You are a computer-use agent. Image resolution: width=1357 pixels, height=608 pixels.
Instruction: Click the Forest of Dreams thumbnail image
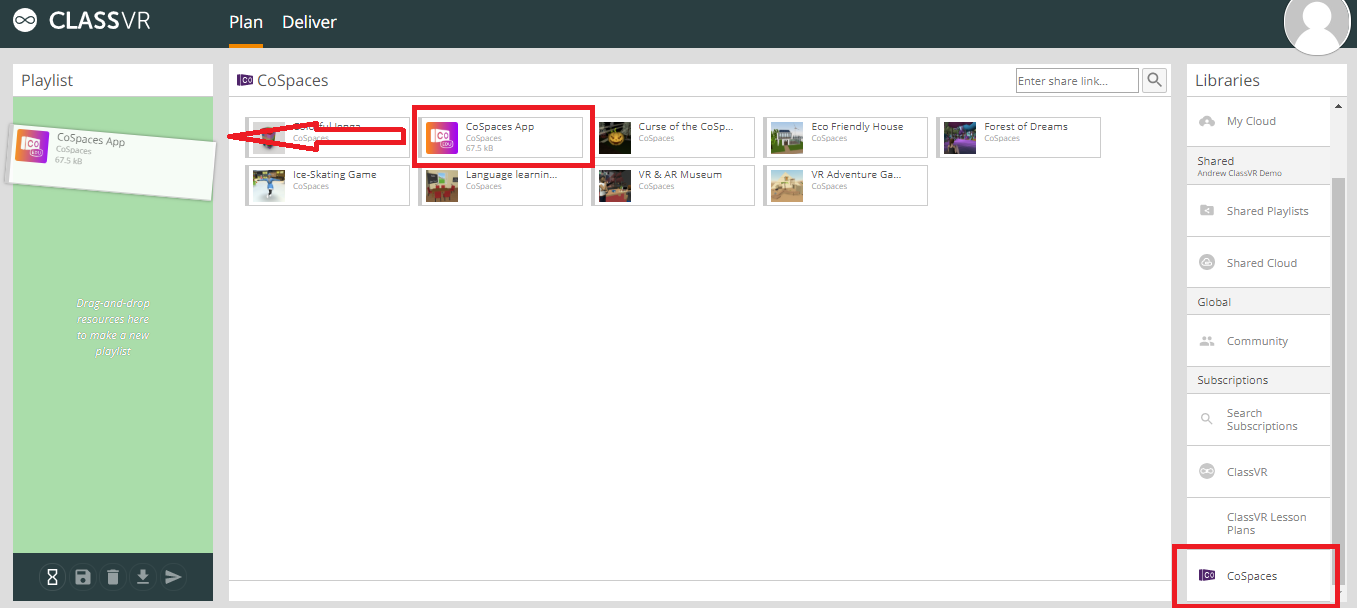pos(960,138)
